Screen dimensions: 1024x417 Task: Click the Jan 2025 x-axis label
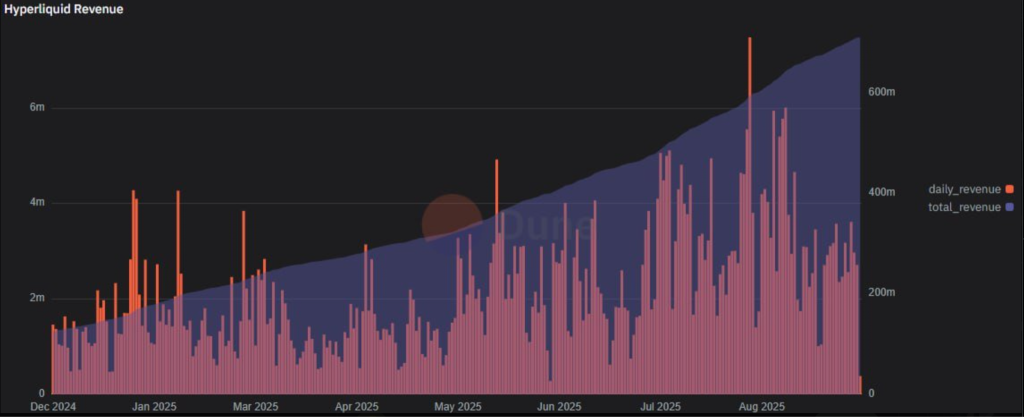(154, 407)
